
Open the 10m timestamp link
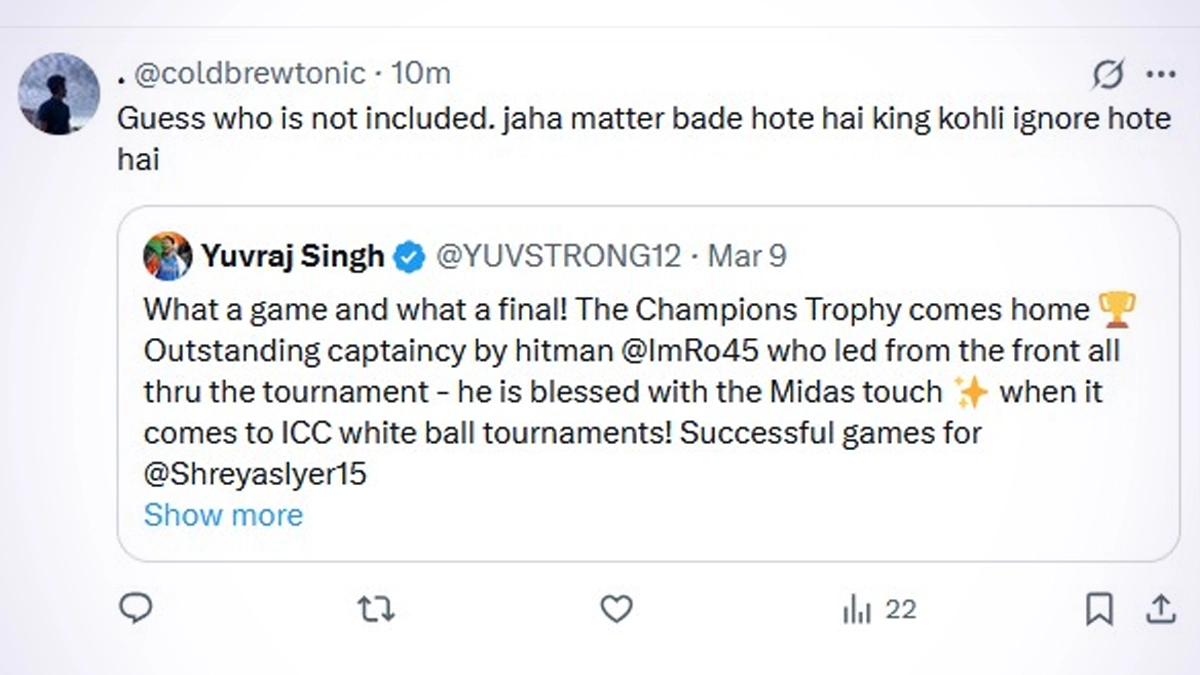421,73
